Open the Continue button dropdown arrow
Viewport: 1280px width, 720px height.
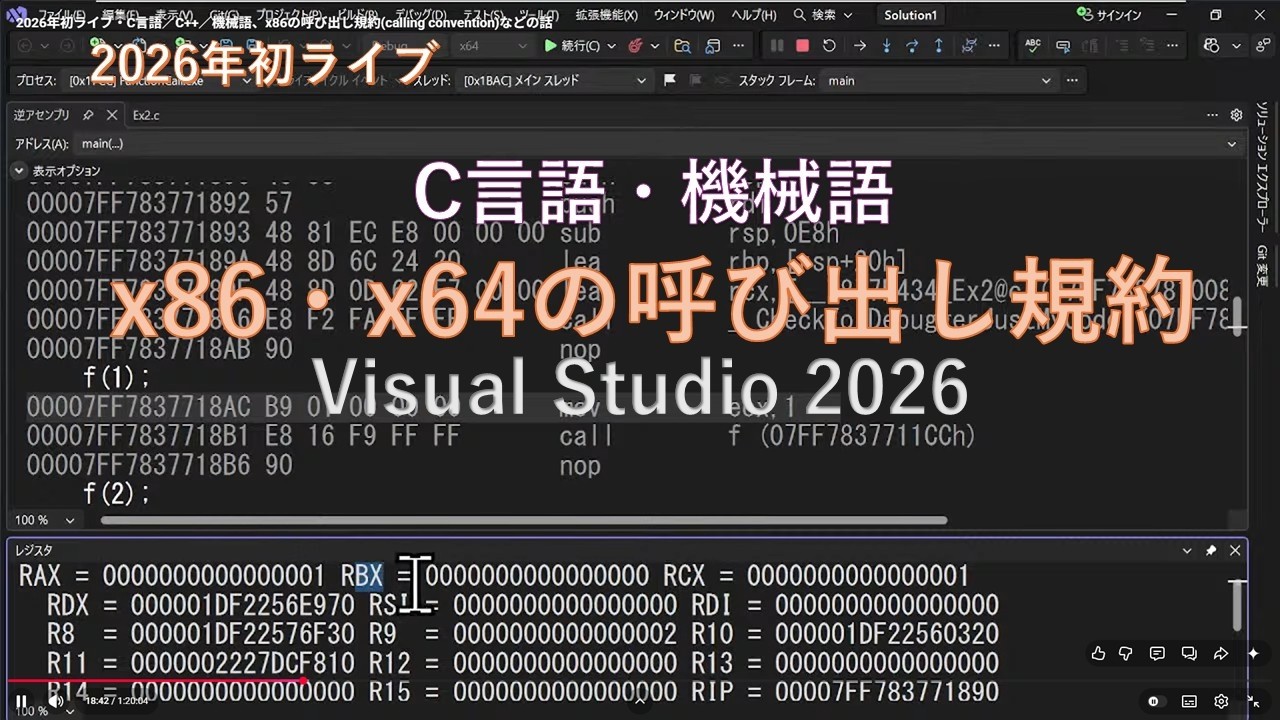point(611,46)
